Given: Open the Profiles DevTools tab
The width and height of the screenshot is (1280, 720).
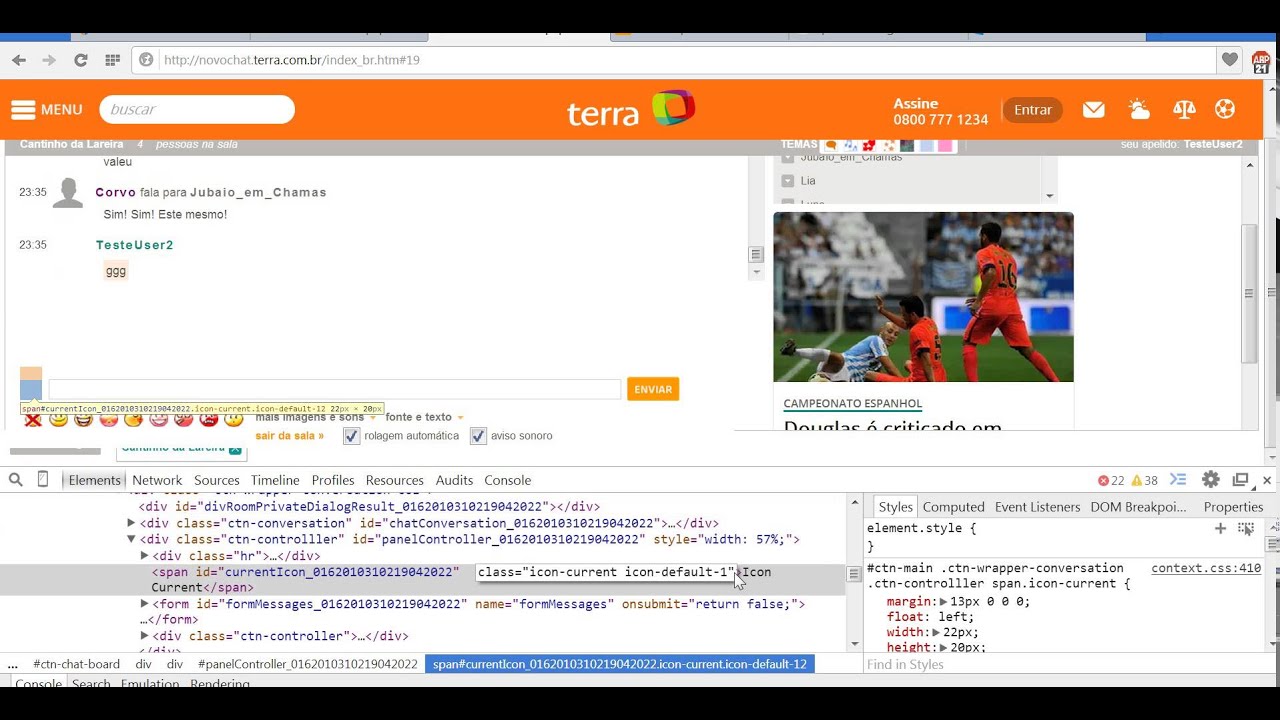Looking at the screenshot, I should [x=333, y=480].
